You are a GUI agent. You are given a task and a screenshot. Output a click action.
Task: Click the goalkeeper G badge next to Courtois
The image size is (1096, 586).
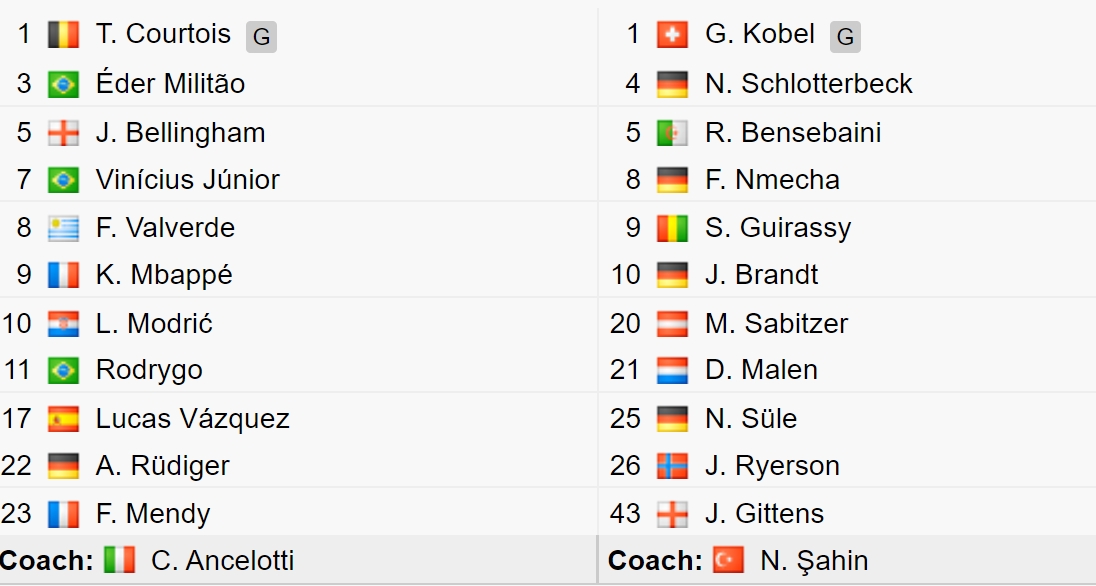click(261, 37)
